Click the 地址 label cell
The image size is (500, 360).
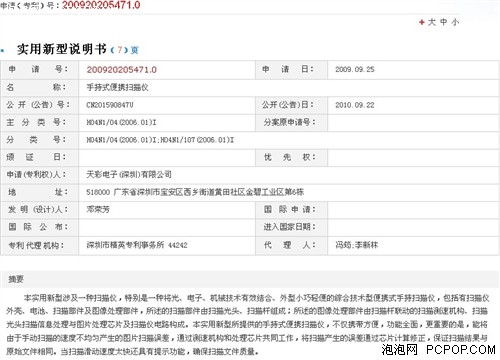pyautogui.click(x=40, y=192)
